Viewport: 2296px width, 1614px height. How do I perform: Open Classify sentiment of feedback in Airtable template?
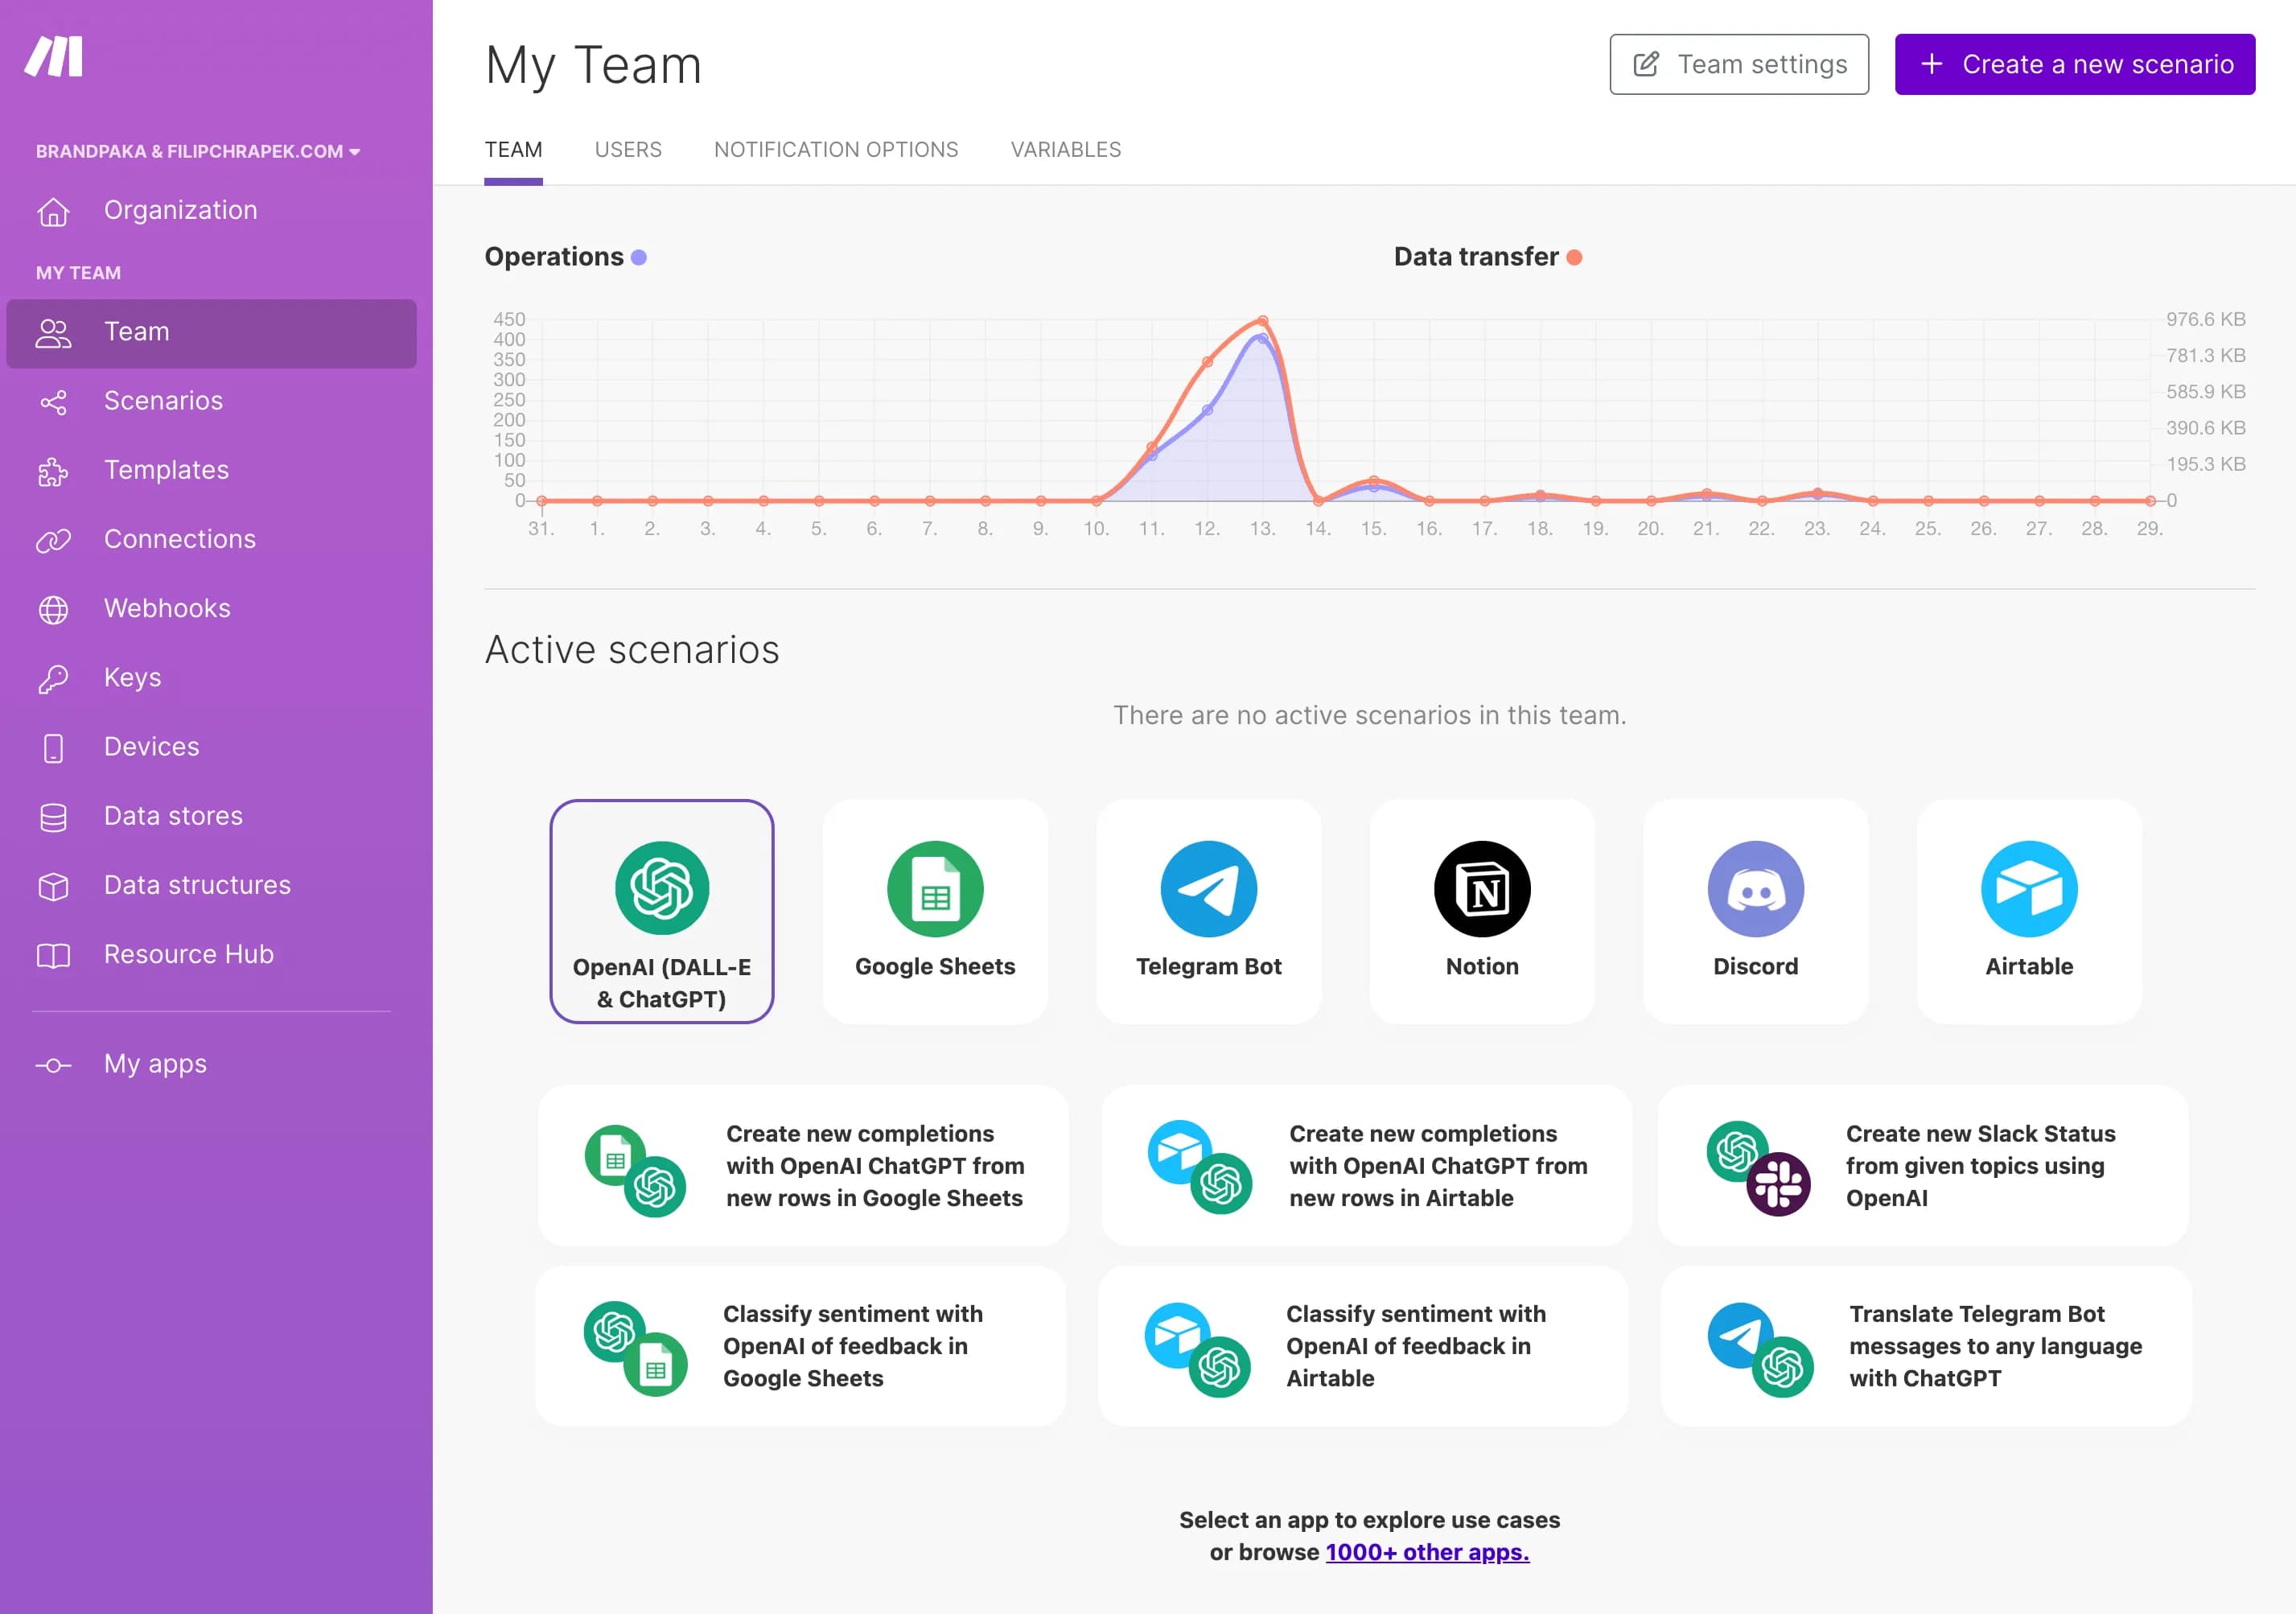pyautogui.click(x=1362, y=1346)
